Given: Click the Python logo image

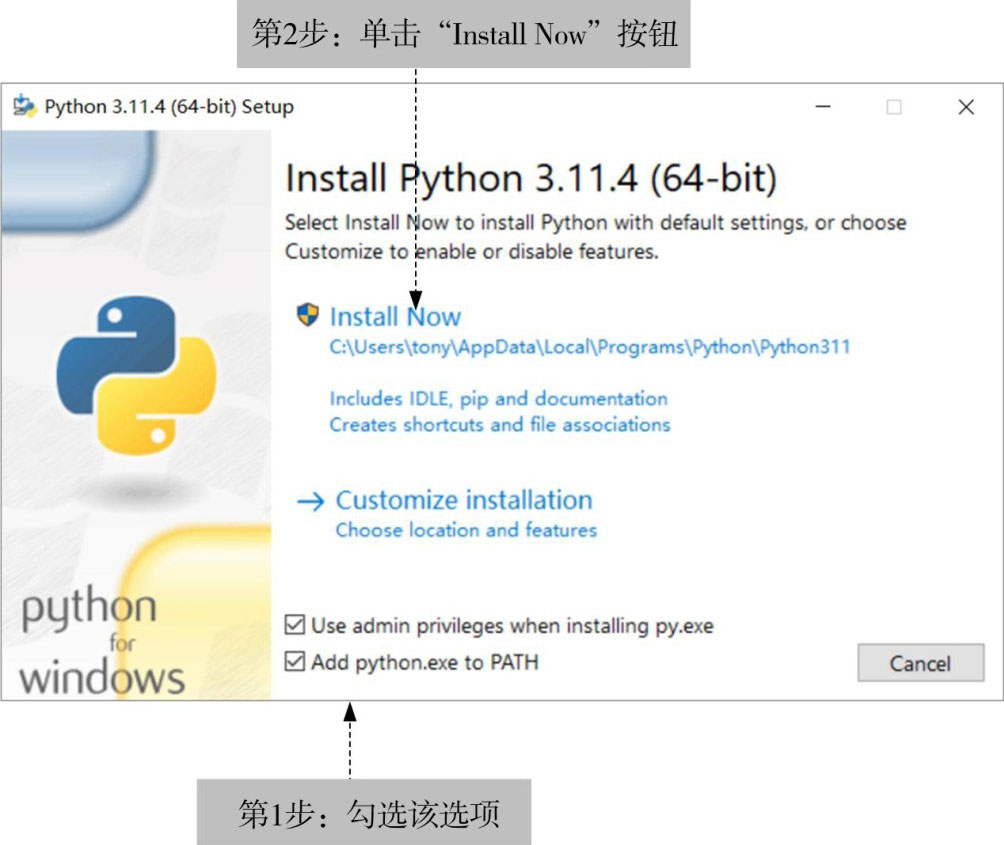Looking at the screenshot, I should [x=136, y=375].
